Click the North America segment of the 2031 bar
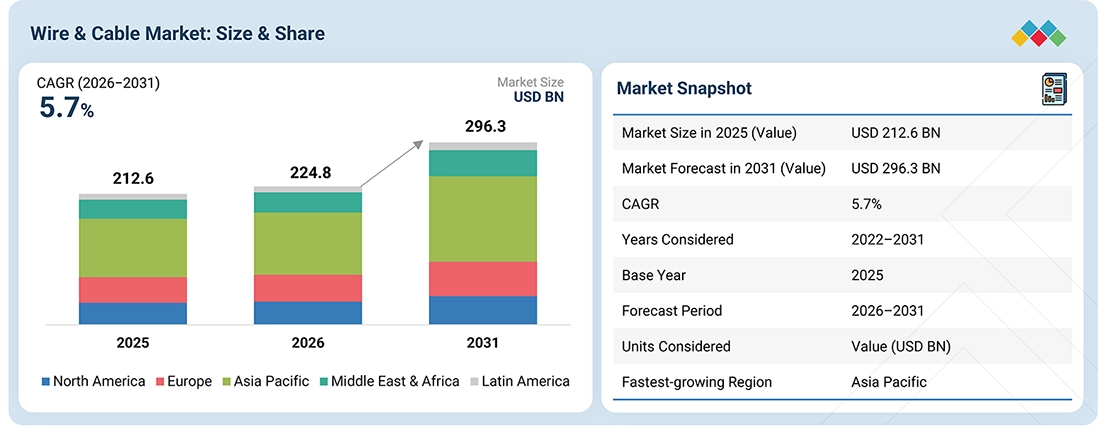The height and width of the screenshot is (429, 1100). pyautogui.click(x=483, y=310)
